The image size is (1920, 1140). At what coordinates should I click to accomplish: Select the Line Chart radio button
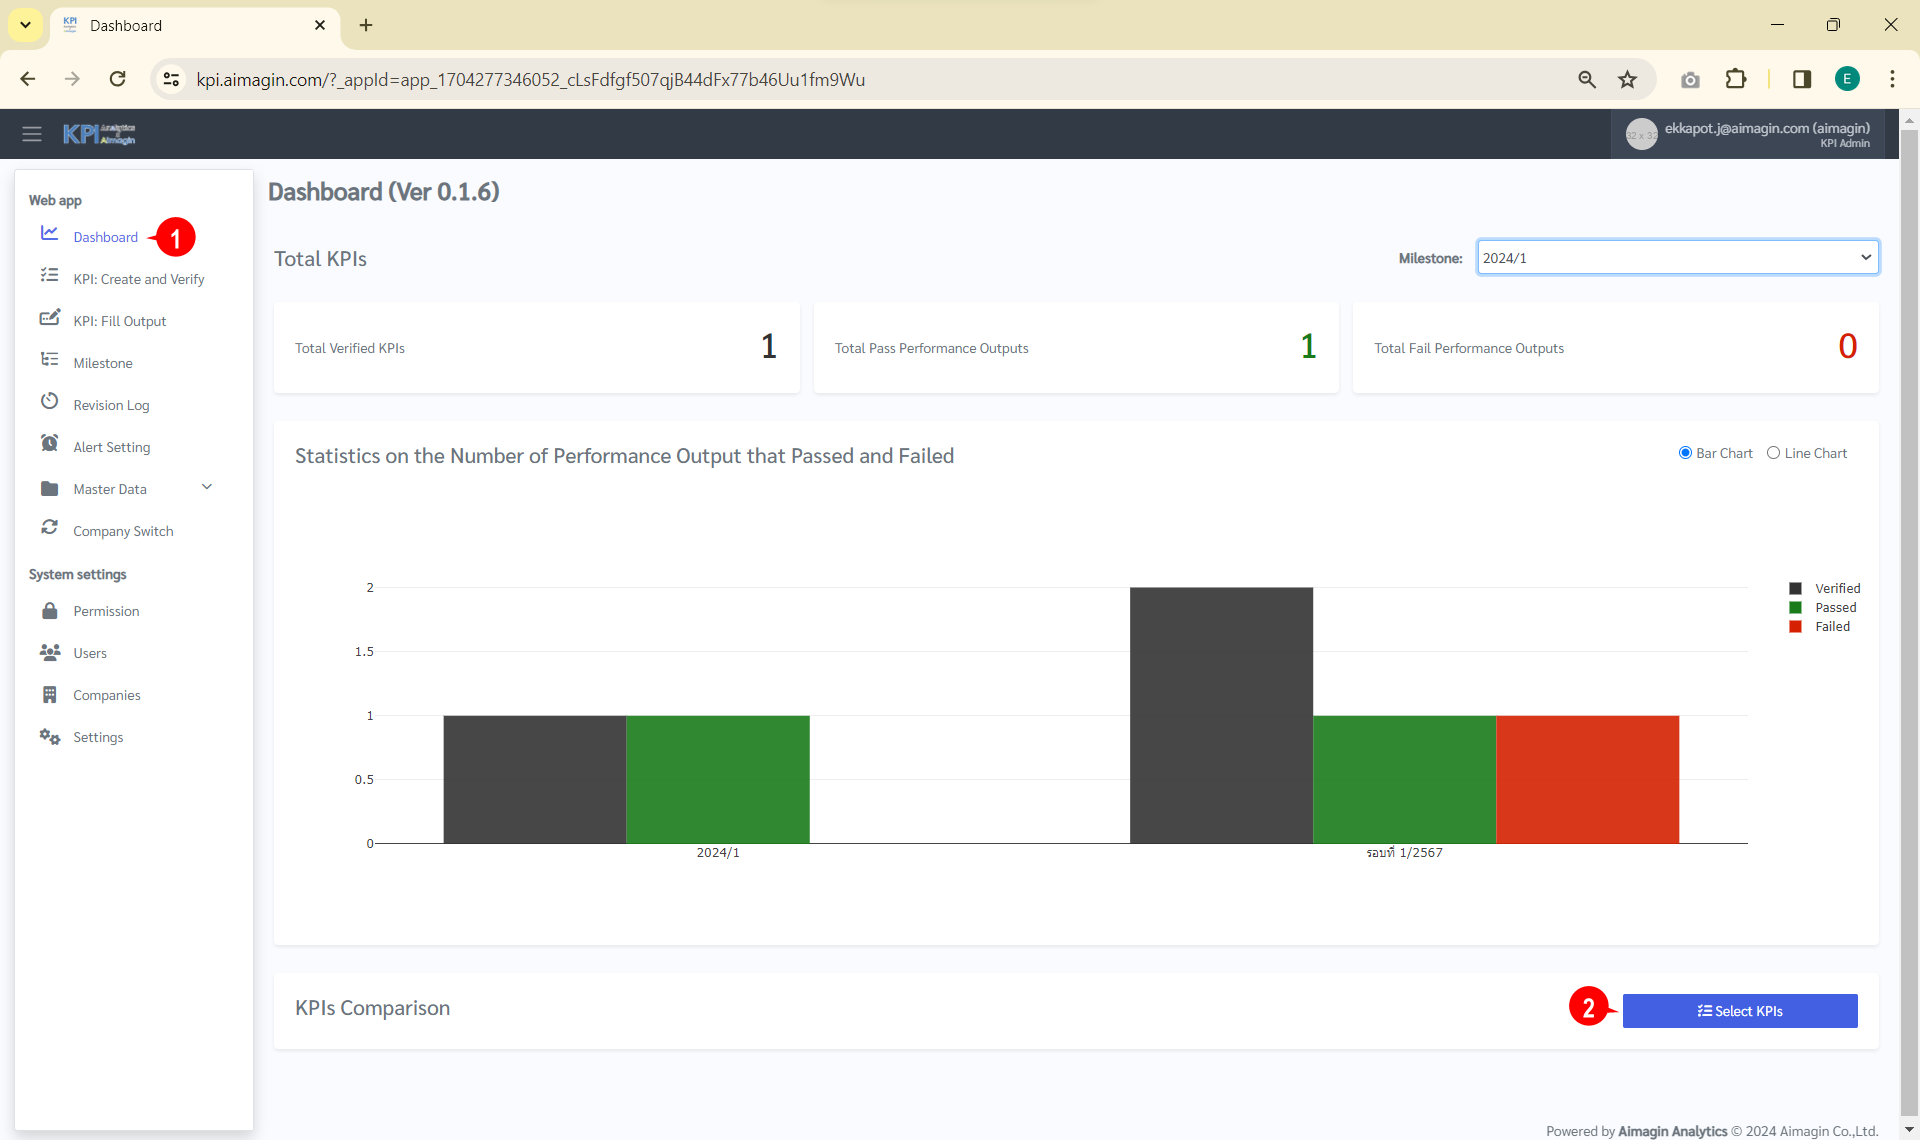pos(1773,453)
